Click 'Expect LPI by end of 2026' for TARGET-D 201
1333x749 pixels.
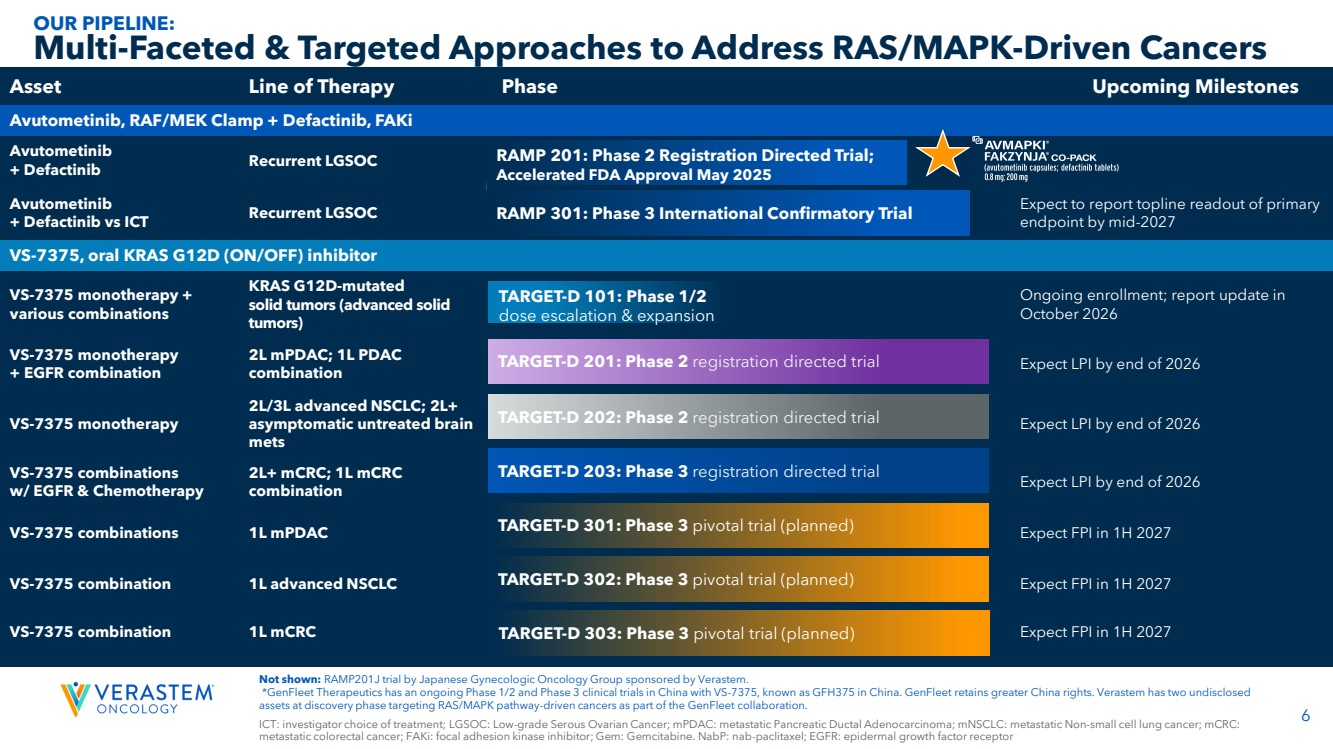pos(1110,364)
